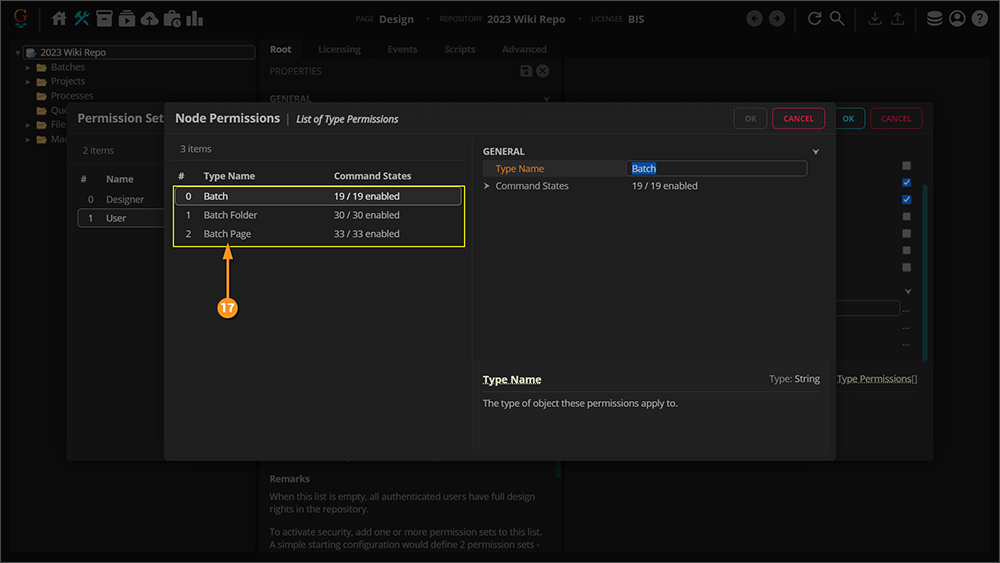Expand the Projects tree node
1000x563 pixels.
[x=29, y=81]
